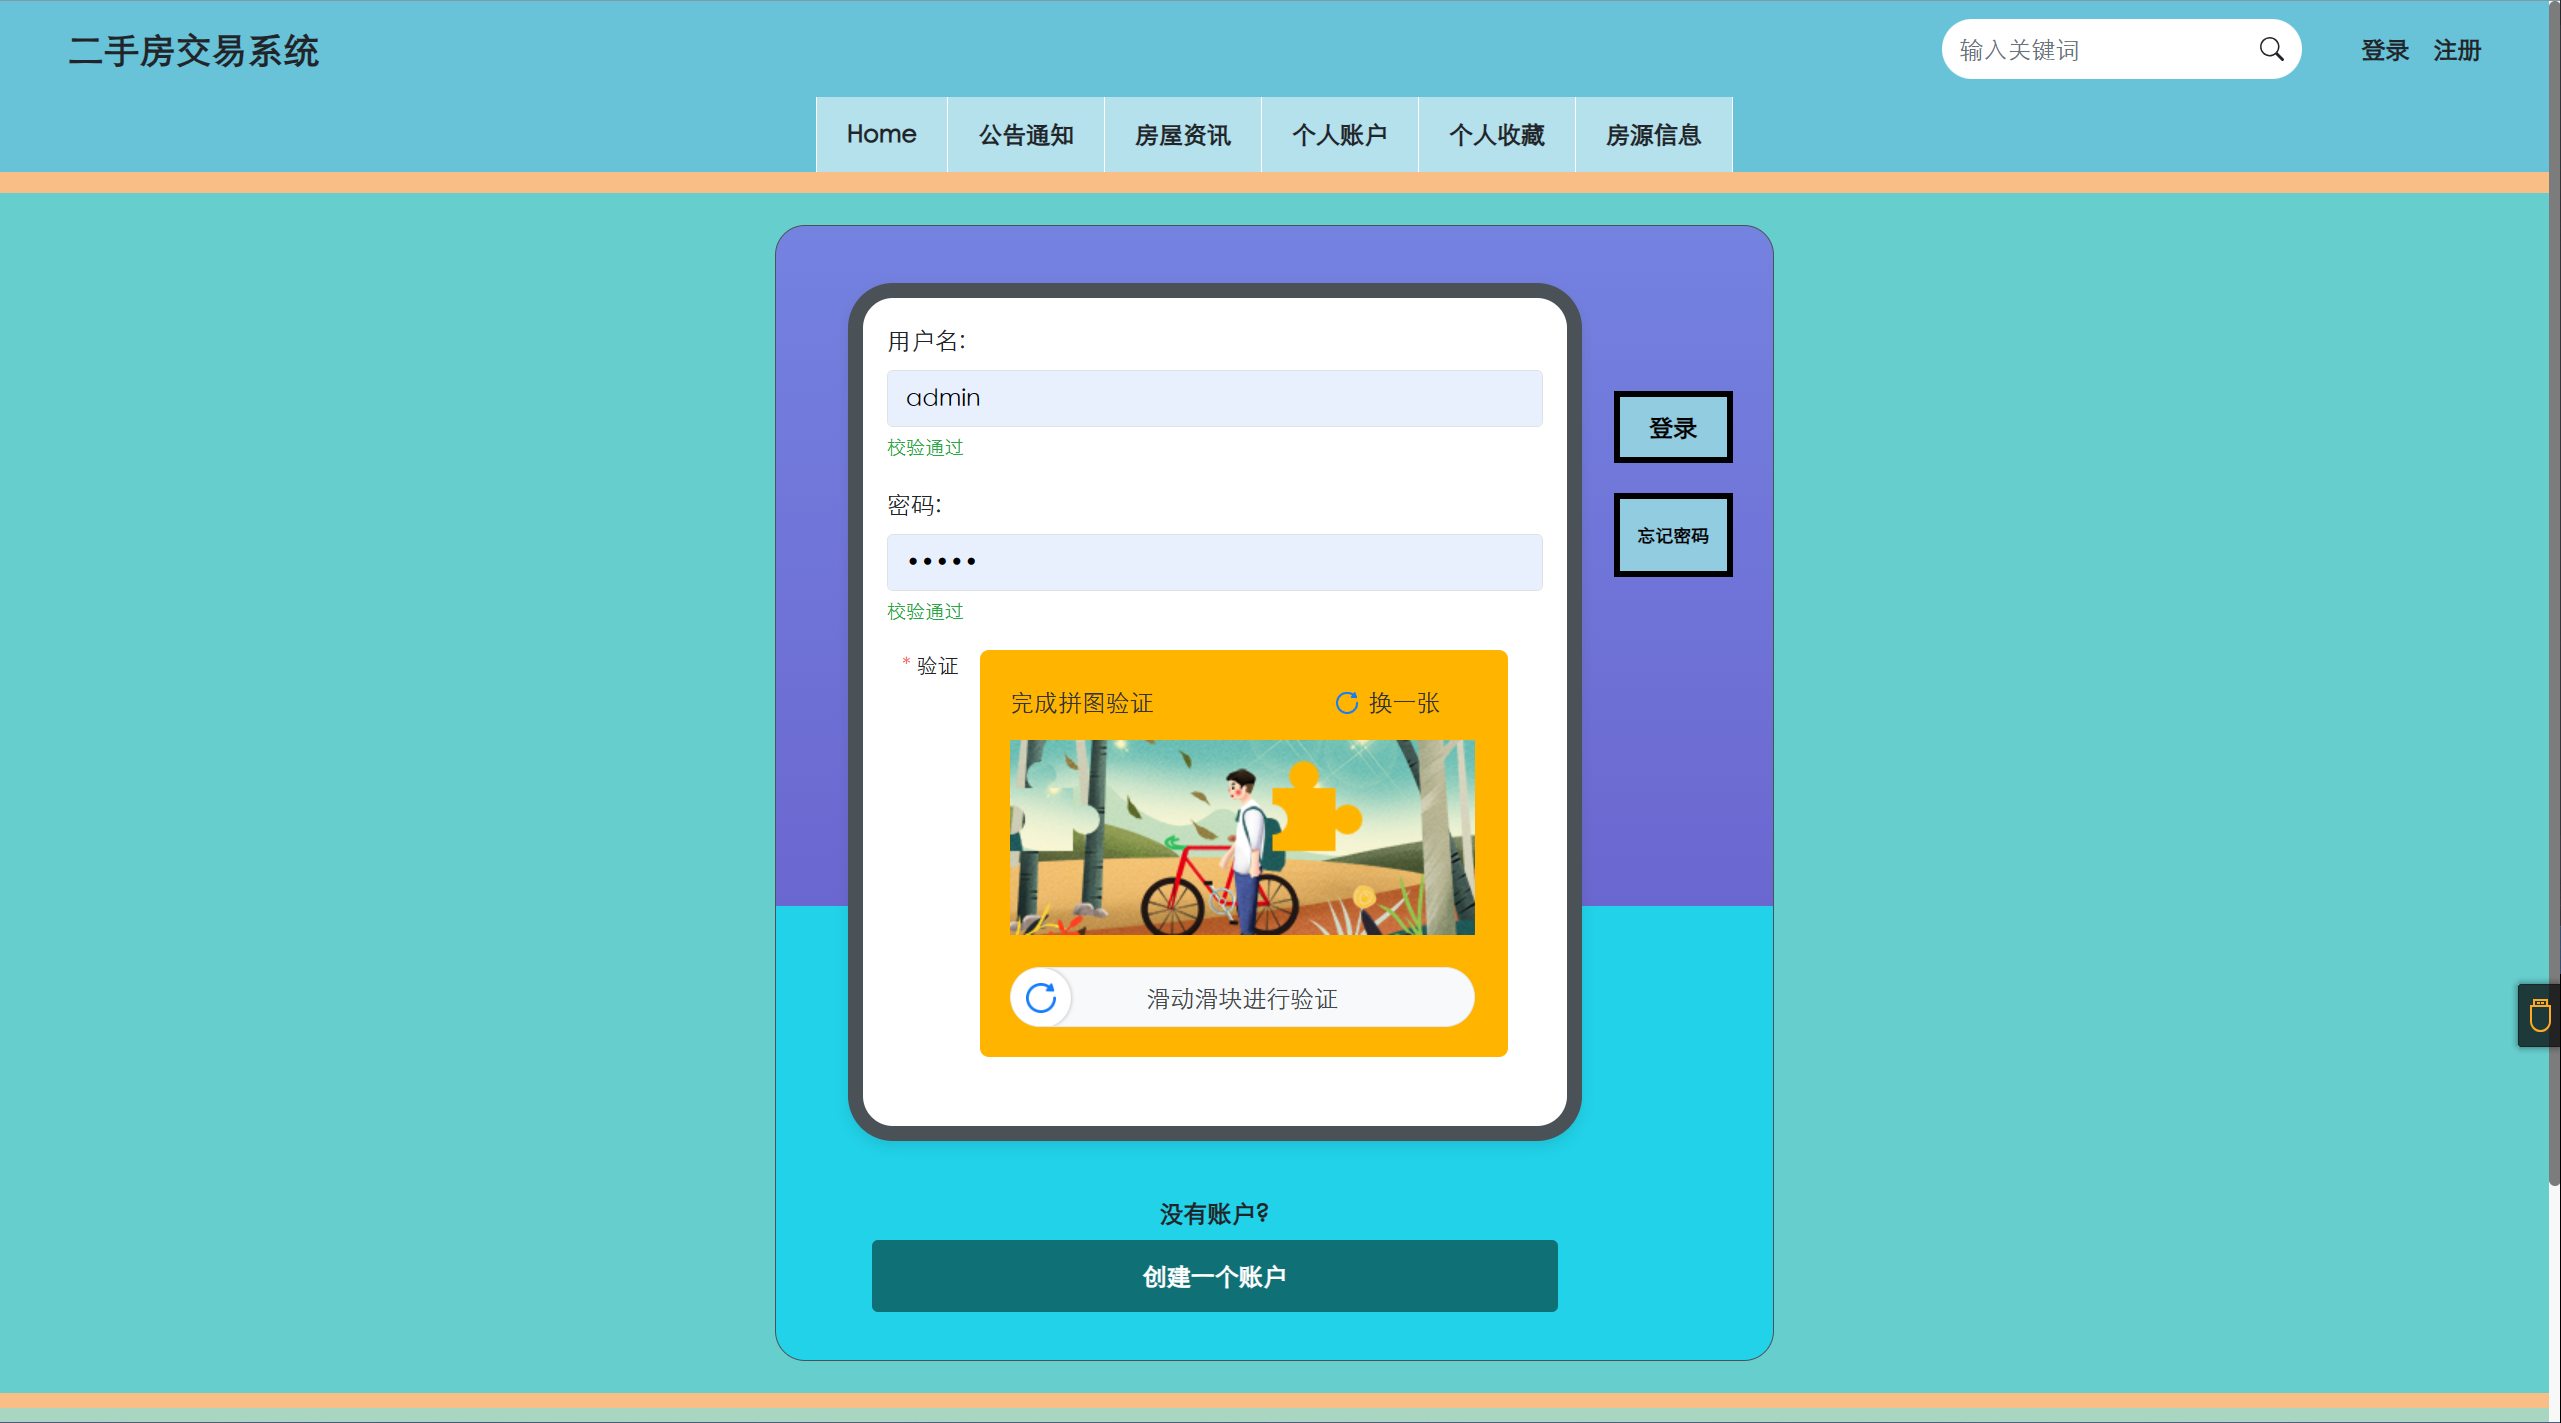Click 创建一个账户 button
Screen dimensions: 2561x1423
pyautogui.click(x=1214, y=1276)
